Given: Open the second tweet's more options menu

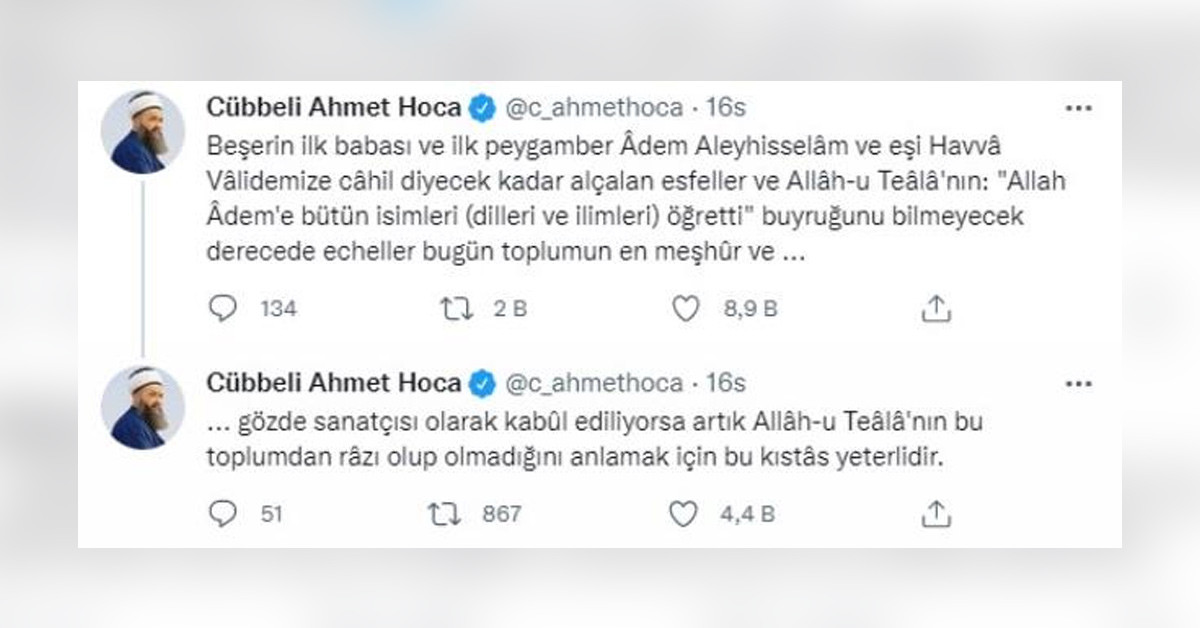Looking at the screenshot, I should [1079, 382].
